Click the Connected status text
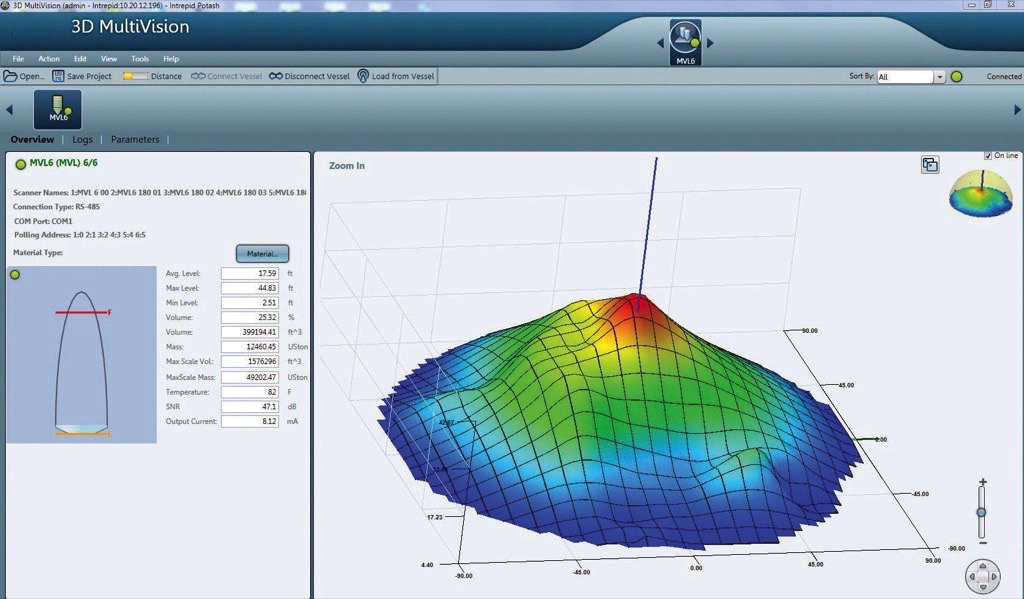Screen dimensions: 1024x599 point(1004,76)
